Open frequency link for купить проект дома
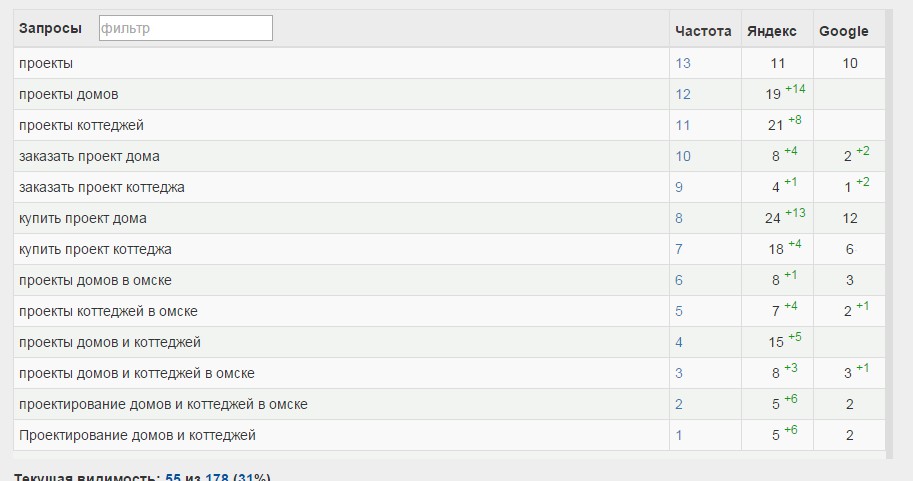The height and width of the screenshot is (481, 913). coord(680,218)
